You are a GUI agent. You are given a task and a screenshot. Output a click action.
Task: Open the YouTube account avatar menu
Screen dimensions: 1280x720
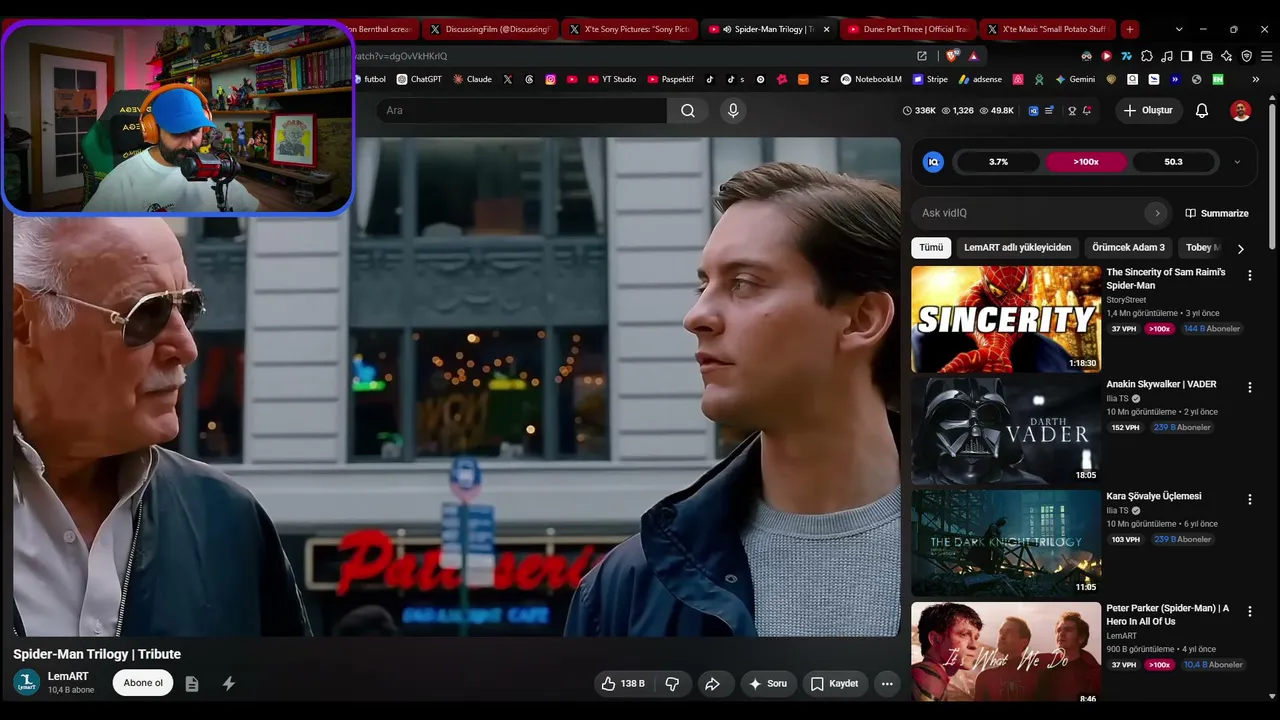[1241, 111]
